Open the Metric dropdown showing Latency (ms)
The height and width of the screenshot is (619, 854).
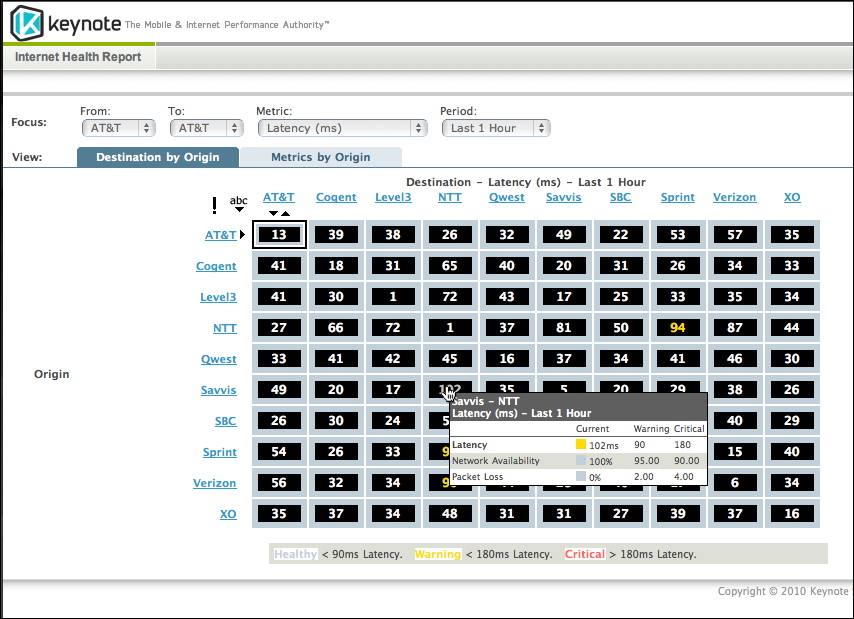(343, 128)
